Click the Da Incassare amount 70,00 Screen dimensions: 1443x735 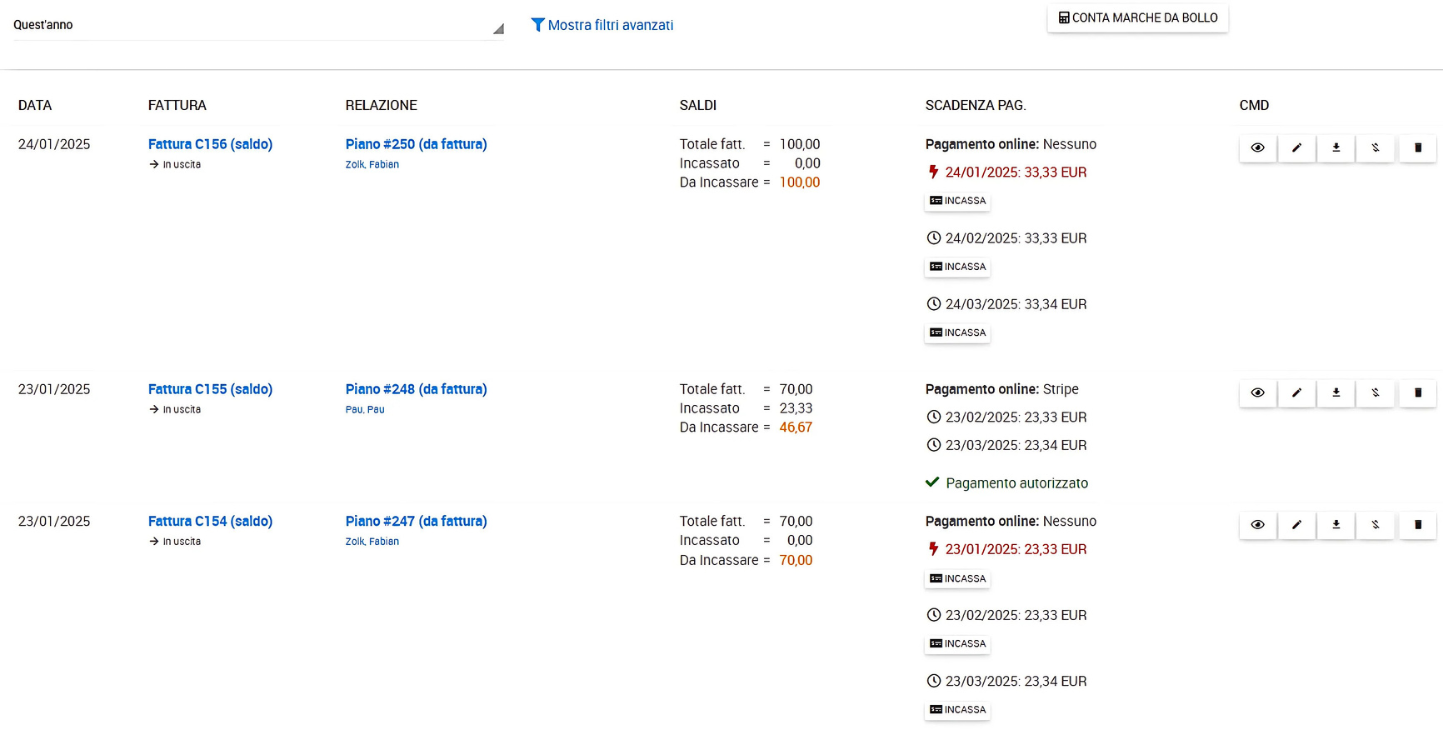[796, 560]
